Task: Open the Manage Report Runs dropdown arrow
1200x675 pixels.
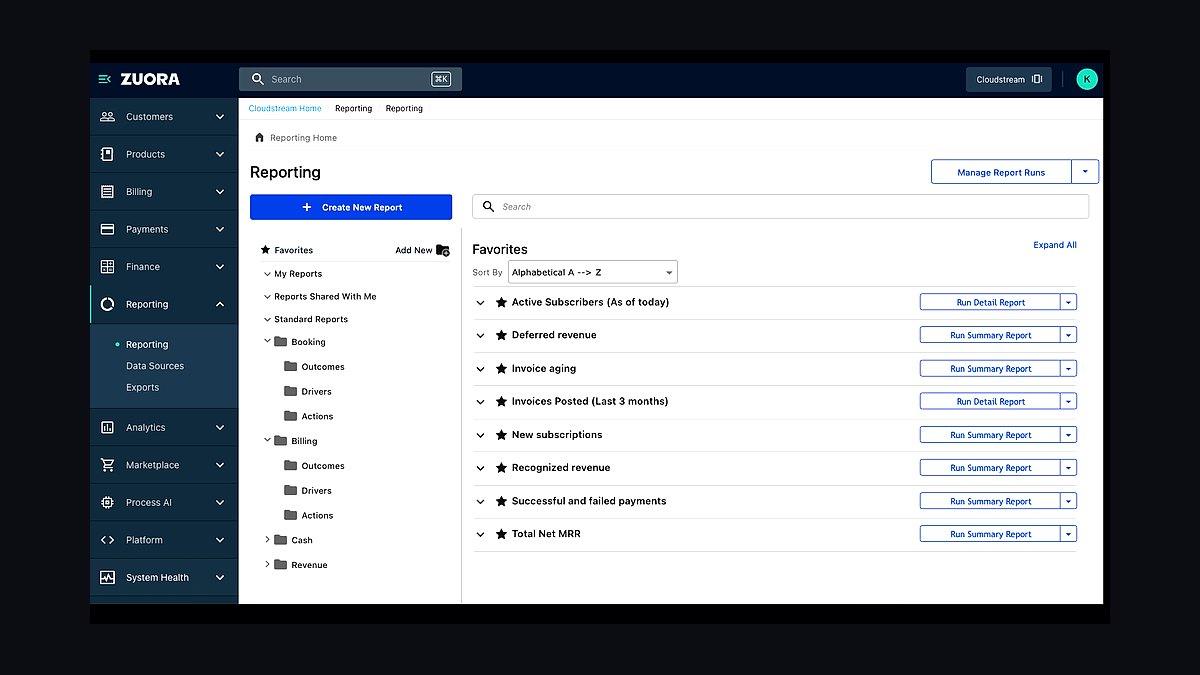Action: point(1085,172)
